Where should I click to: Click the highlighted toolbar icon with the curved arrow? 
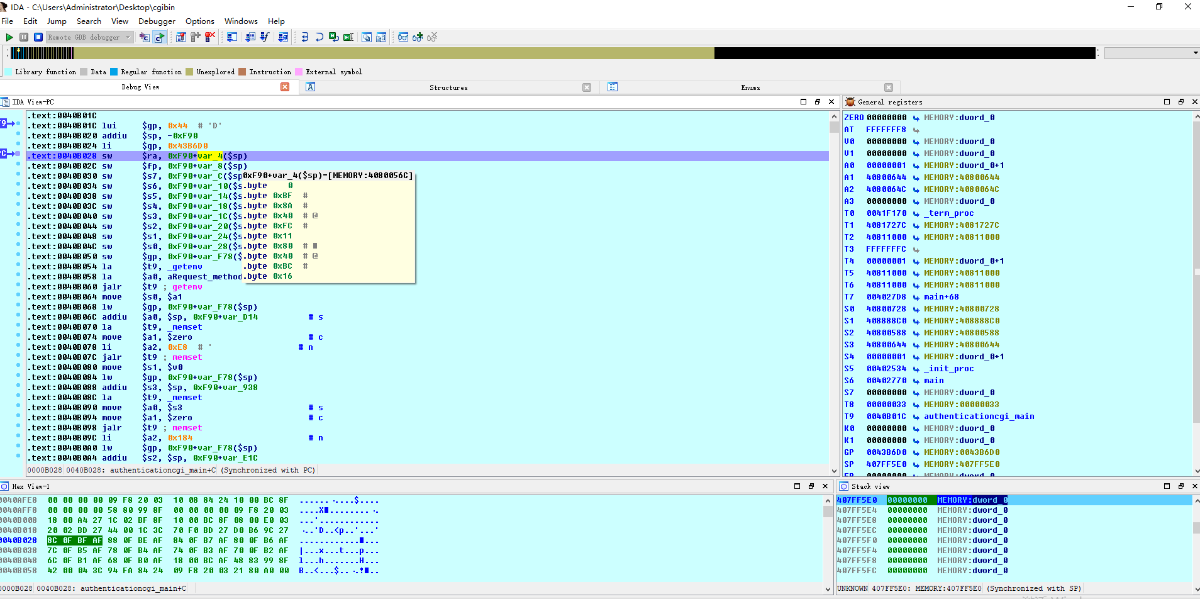pyautogui.click(x=159, y=37)
